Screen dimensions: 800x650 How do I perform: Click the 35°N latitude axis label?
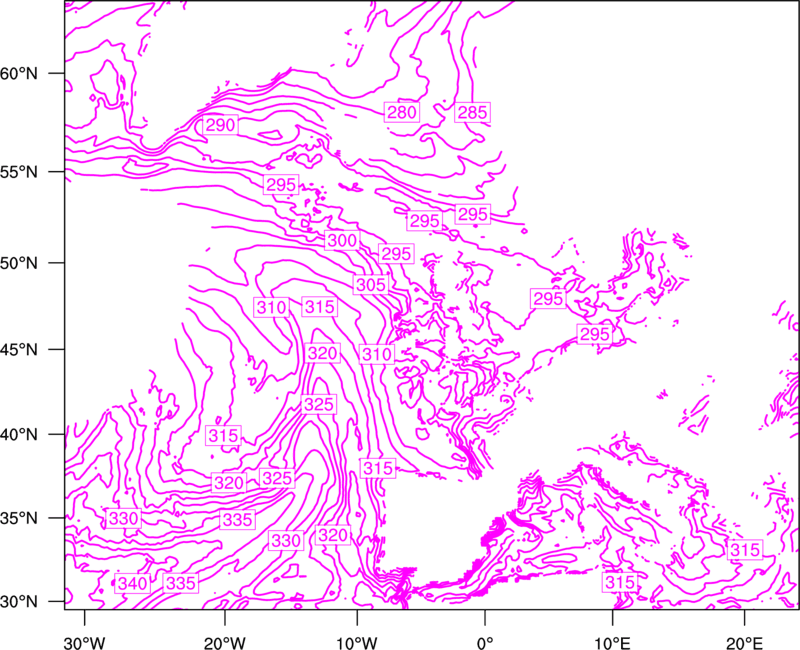pos(19,518)
